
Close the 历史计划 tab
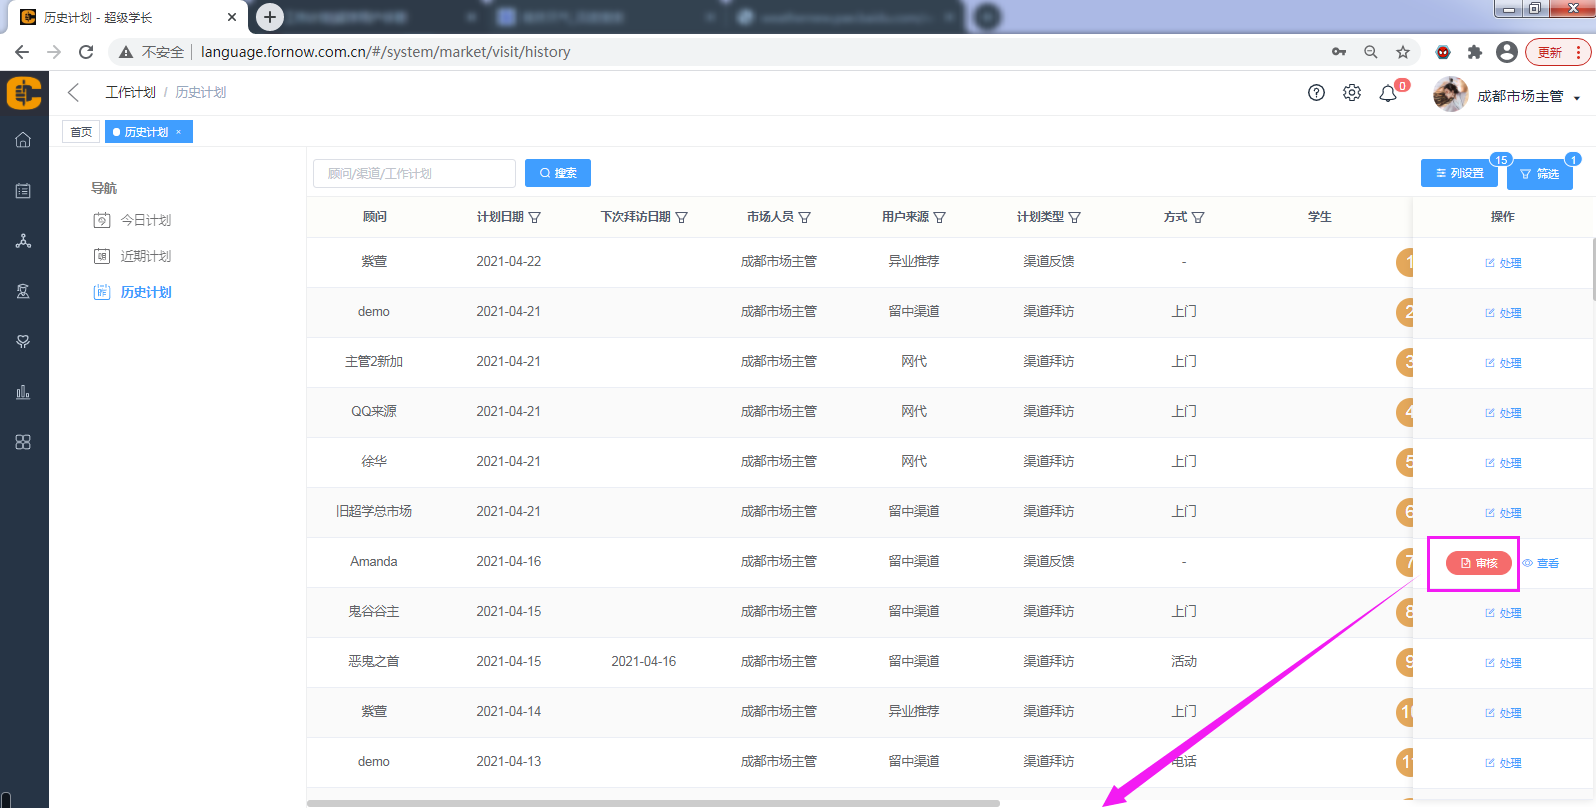179,132
